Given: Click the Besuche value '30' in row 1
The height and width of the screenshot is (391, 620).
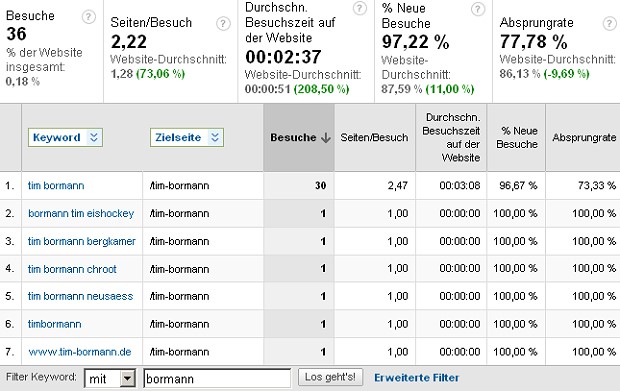Looking at the screenshot, I should point(321,186).
